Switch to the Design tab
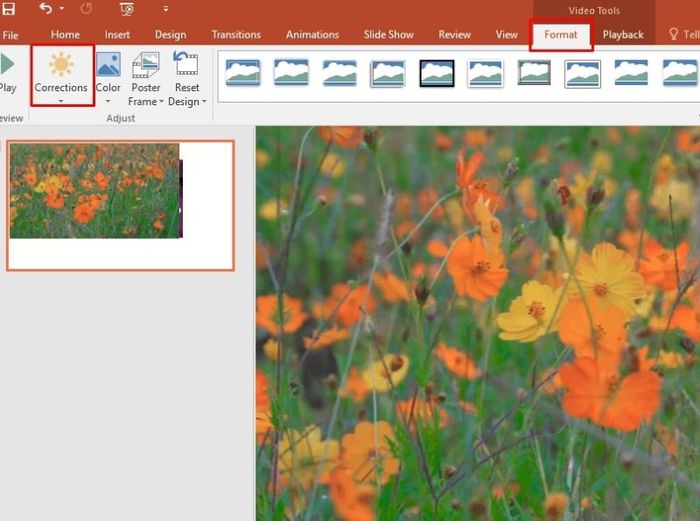This screenshot has height=521, width=700. point(171,35)
